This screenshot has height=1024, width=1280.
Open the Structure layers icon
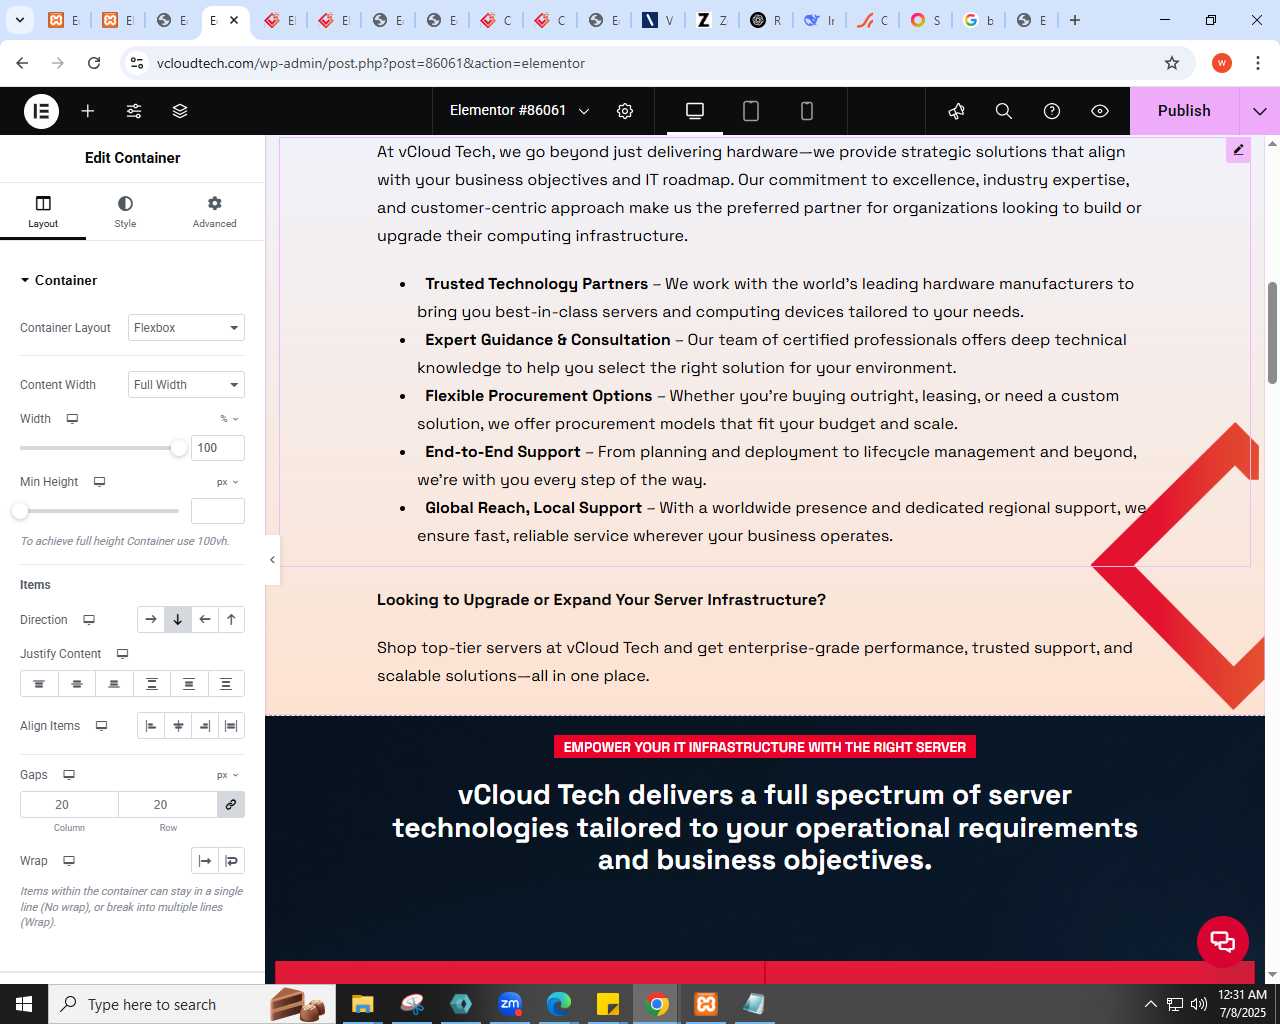point(180,111)
